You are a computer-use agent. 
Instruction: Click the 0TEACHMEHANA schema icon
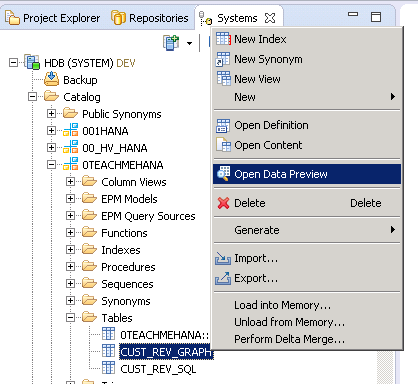point(71,164)
